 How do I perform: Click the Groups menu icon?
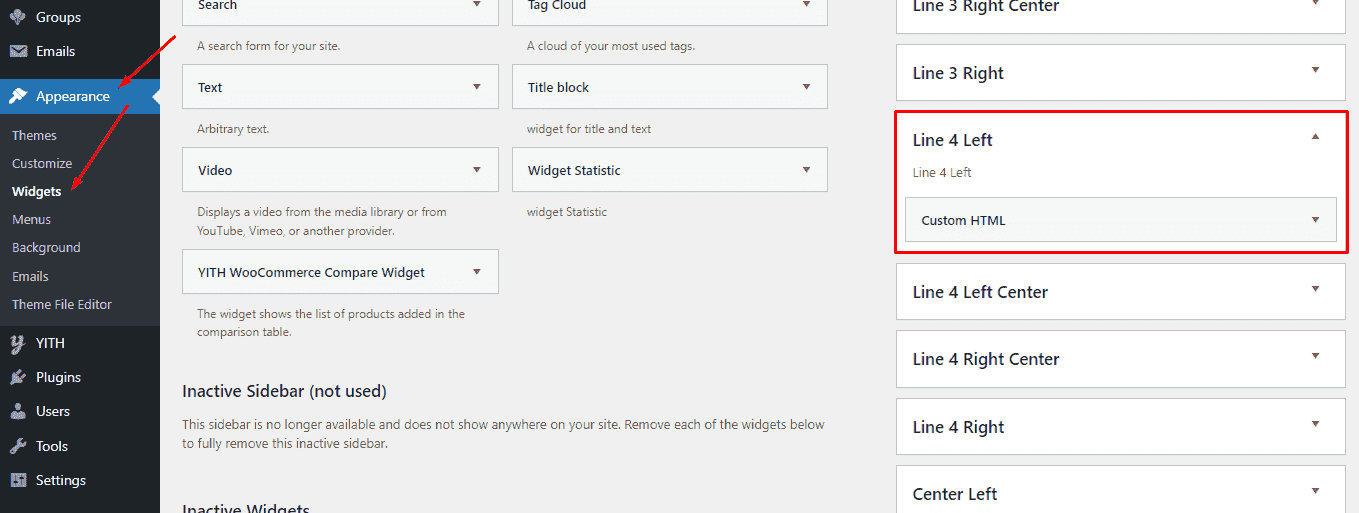pyautogui.click(x=18, y=17)
